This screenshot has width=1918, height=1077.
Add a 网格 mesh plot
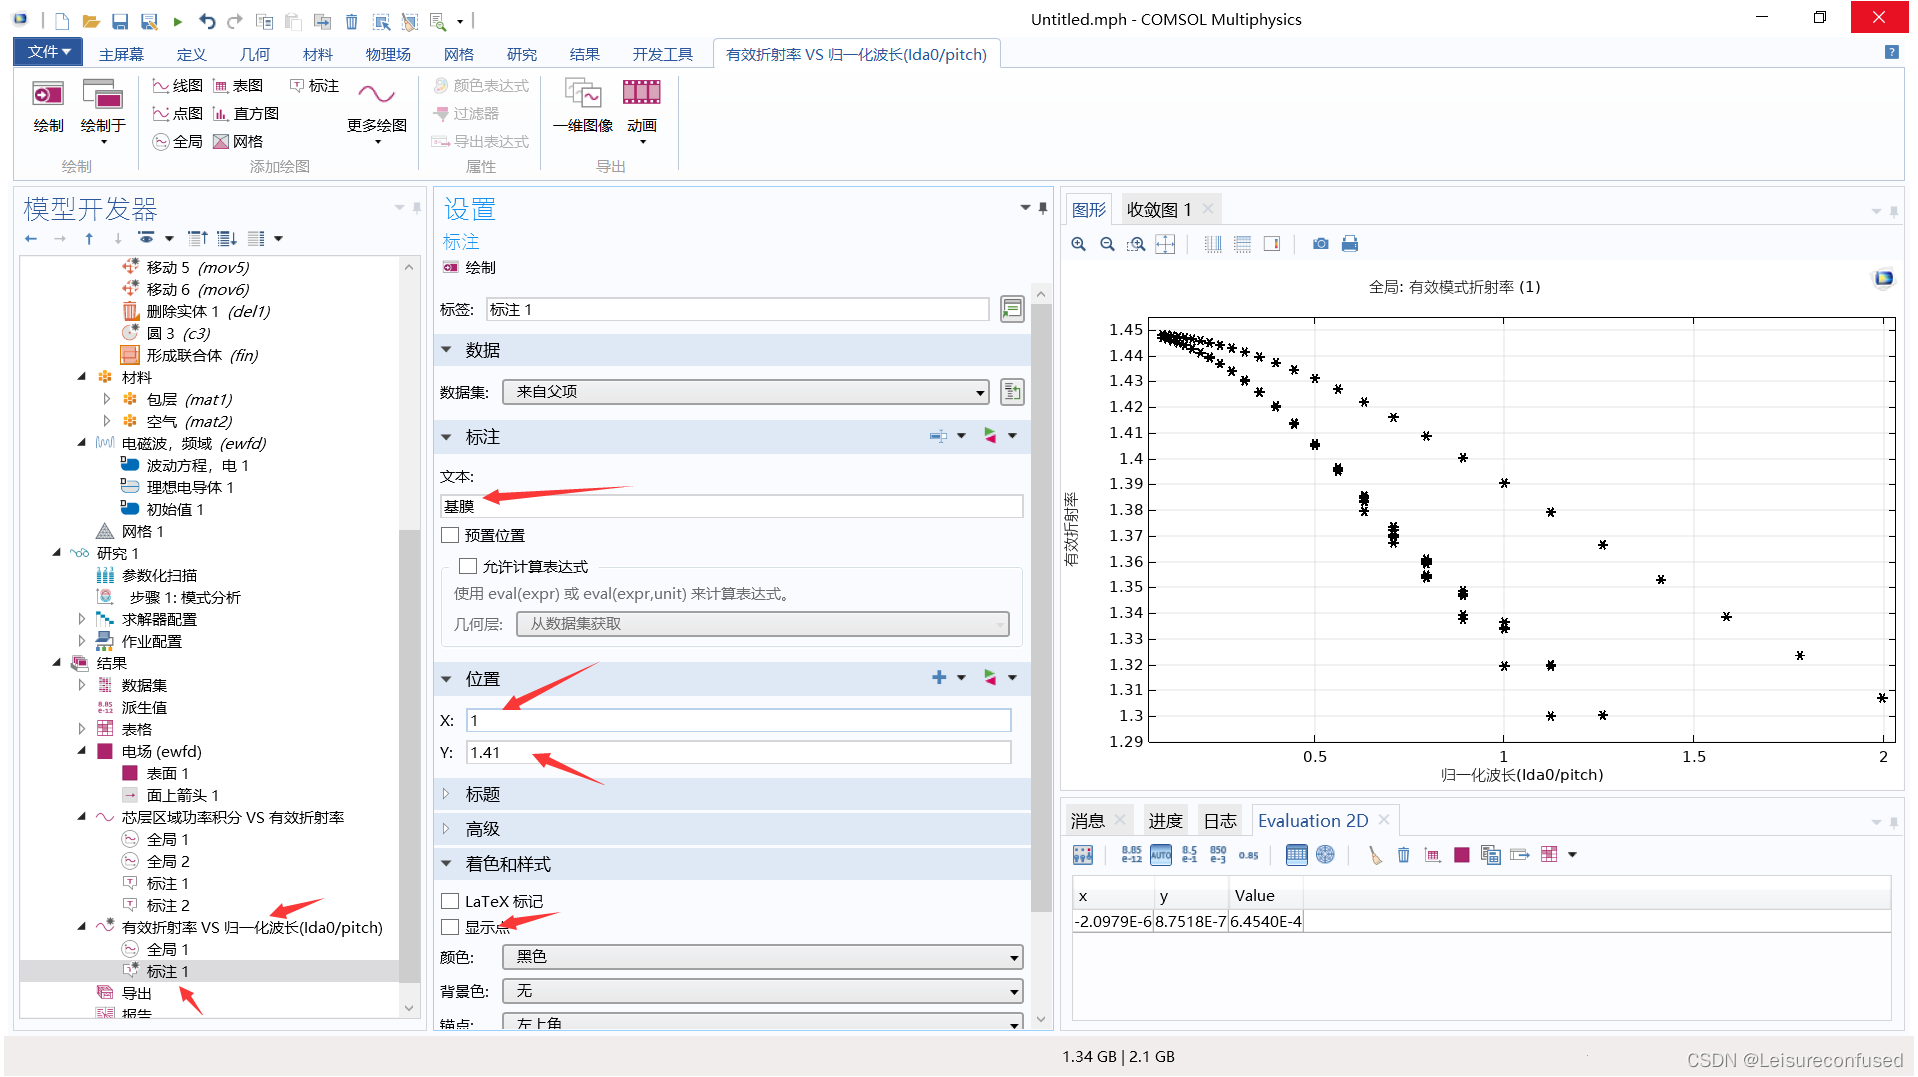[238, 142]
